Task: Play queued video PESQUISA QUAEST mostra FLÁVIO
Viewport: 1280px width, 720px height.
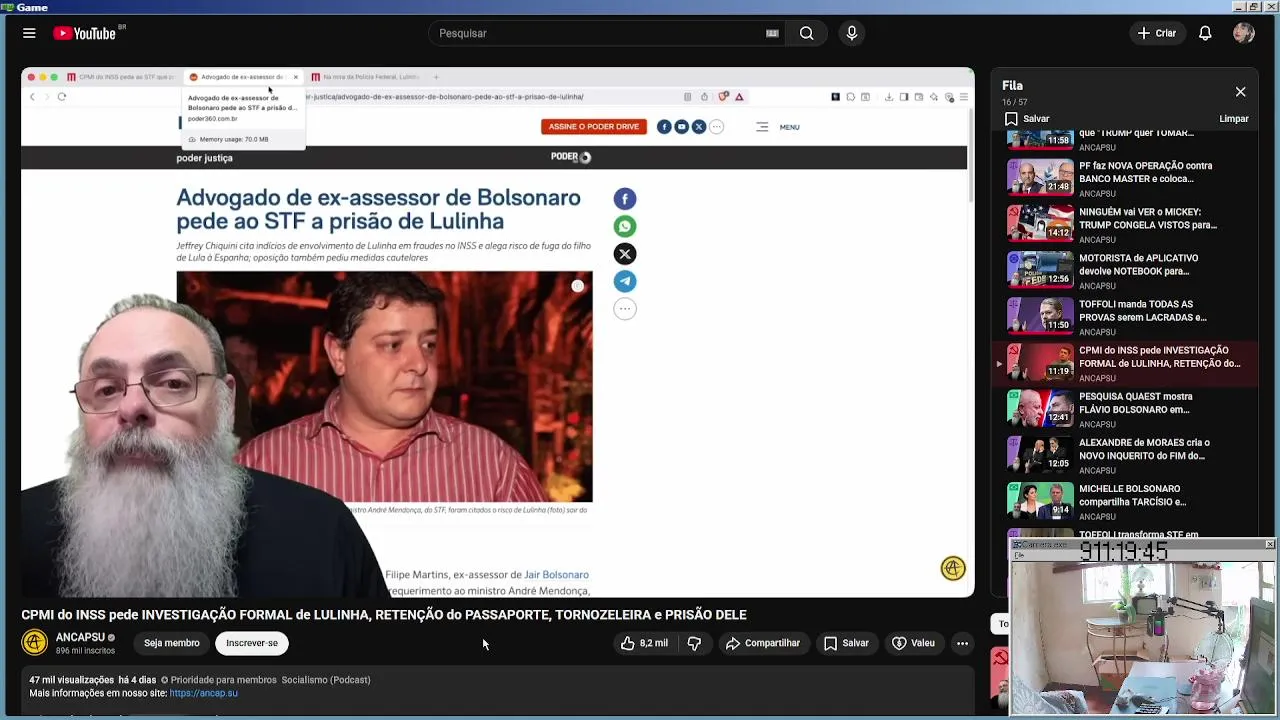Action: point(1125,409)
